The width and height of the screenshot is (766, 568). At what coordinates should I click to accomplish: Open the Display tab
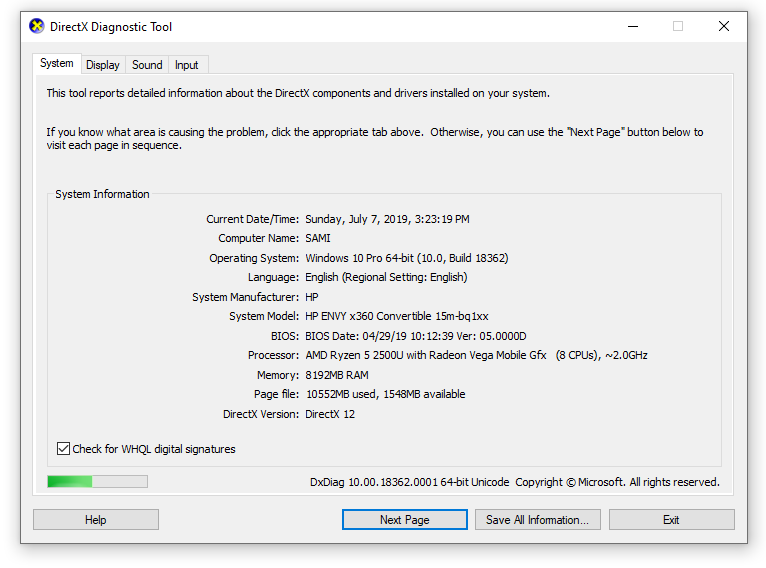[103, 65]
